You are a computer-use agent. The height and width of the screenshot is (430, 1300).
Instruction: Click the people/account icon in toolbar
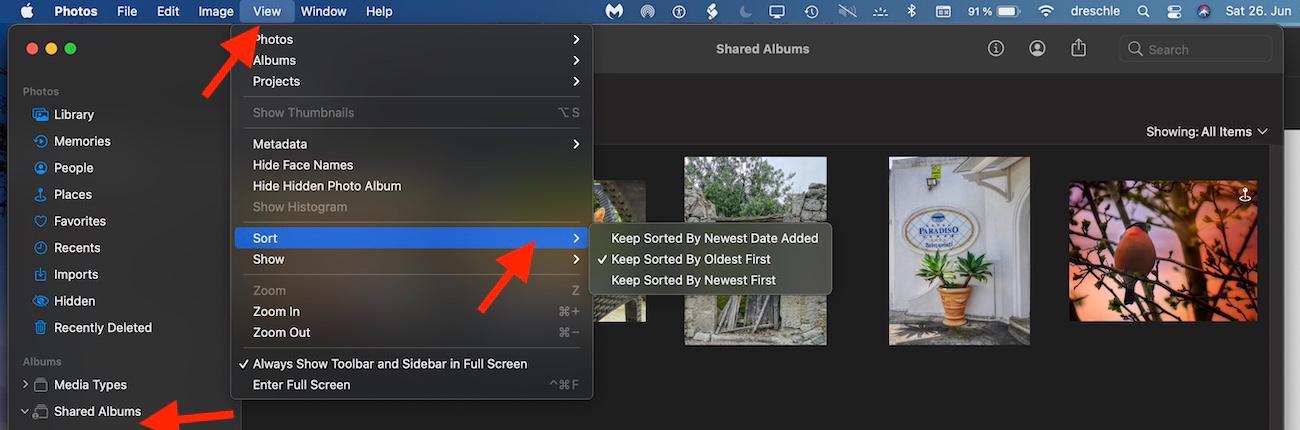(1037, 48)
